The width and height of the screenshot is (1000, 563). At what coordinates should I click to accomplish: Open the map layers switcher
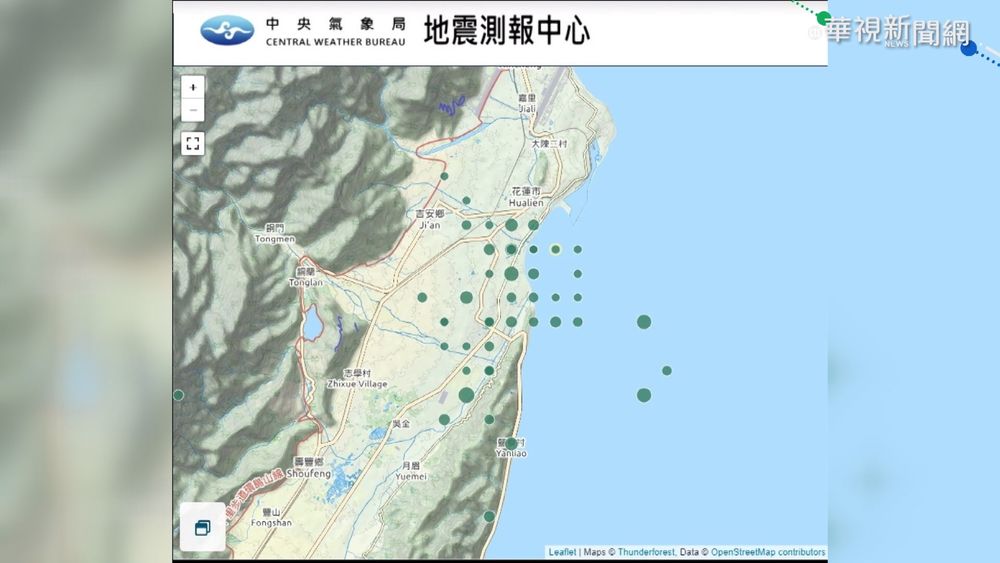(x=203, y=527)
